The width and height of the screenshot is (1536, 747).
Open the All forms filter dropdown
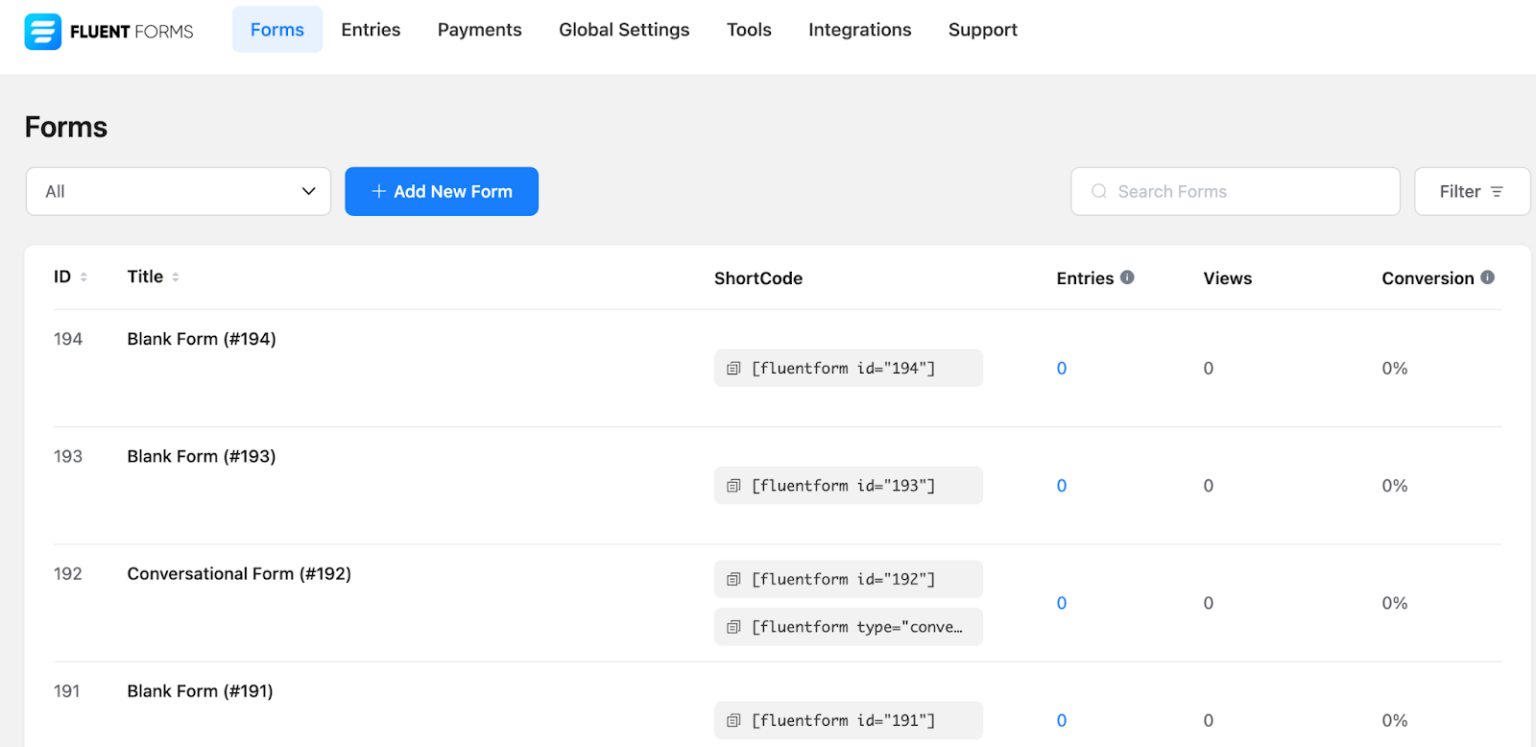point(178,191)
